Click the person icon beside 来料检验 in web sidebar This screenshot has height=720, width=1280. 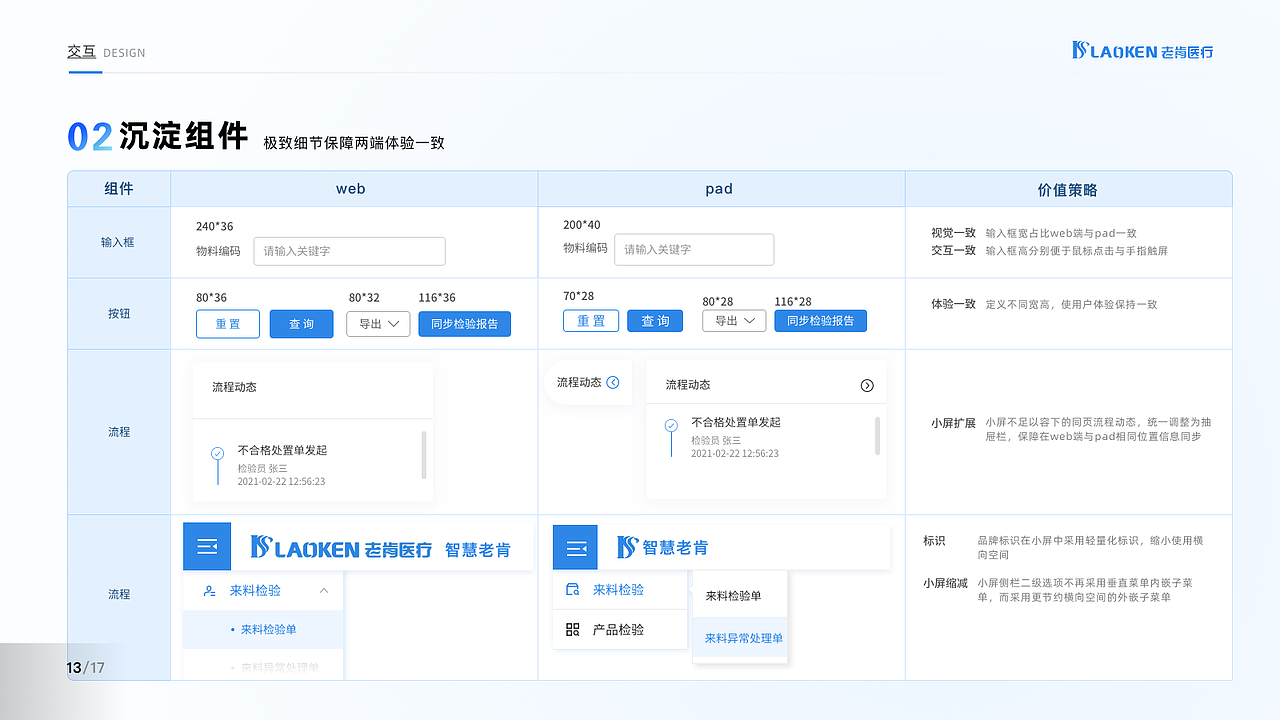coord(208,589)
